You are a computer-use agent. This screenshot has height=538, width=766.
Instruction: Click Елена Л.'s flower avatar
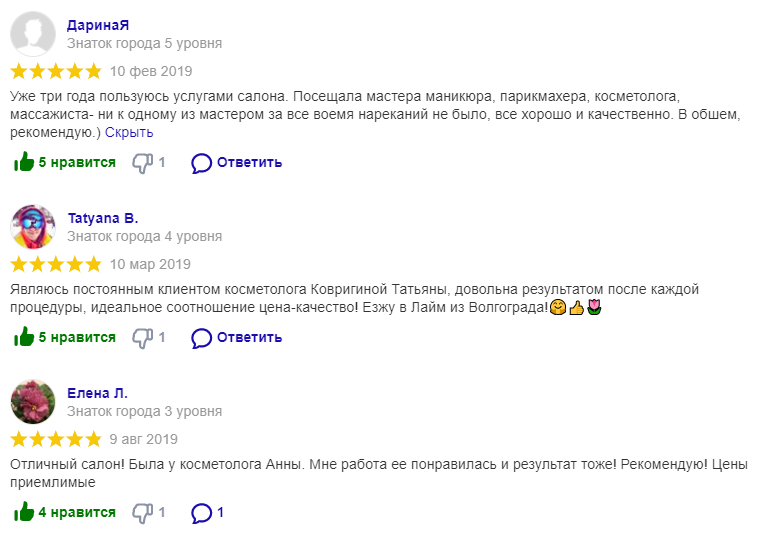(x=33, y=402)
